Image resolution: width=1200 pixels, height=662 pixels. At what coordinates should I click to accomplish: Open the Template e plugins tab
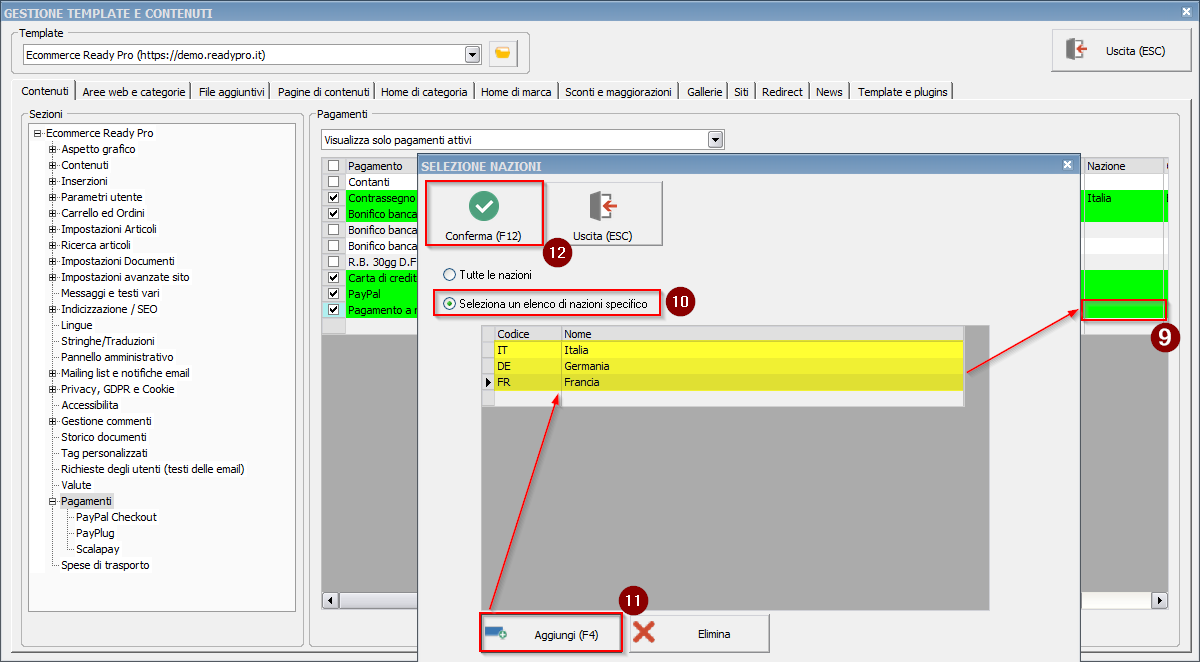pos(902,92)
